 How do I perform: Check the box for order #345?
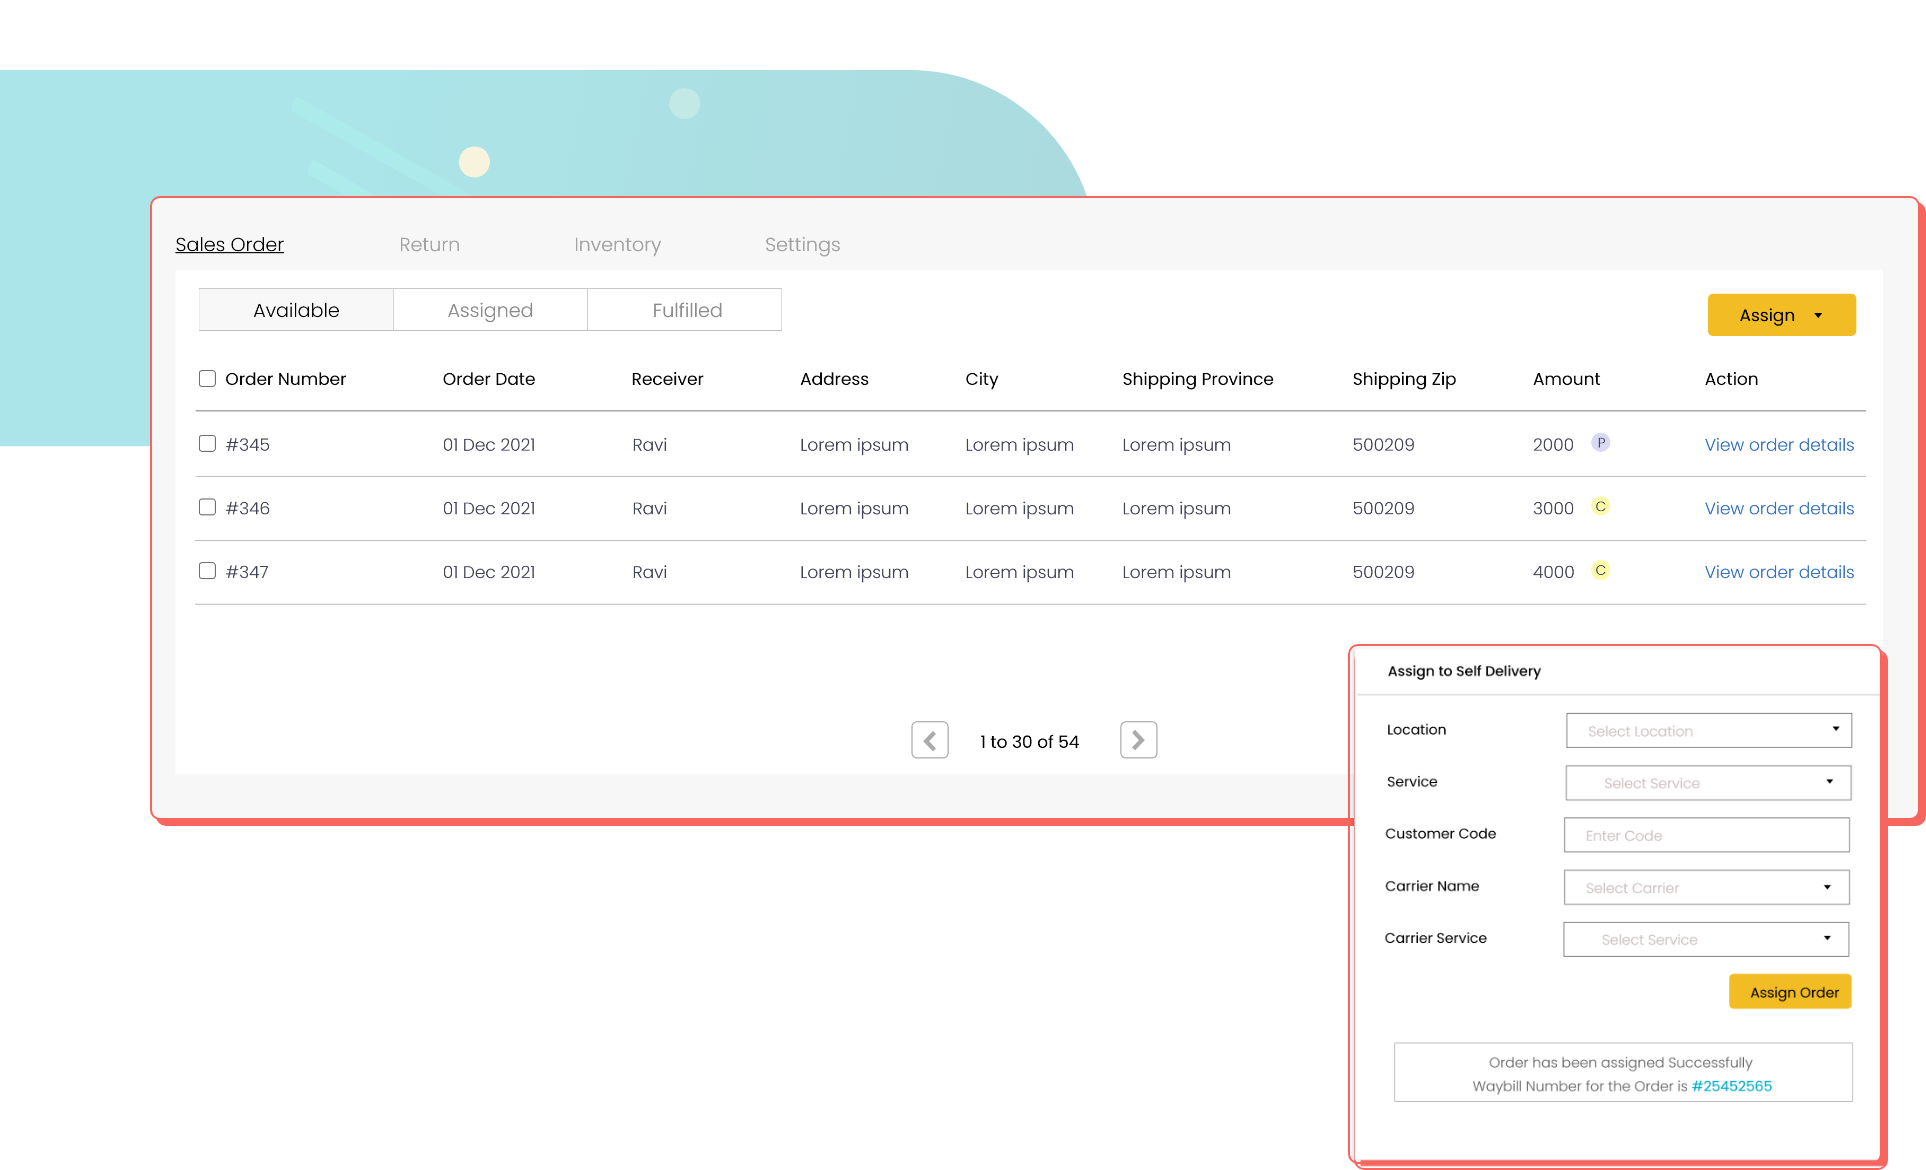click(207, 443)
